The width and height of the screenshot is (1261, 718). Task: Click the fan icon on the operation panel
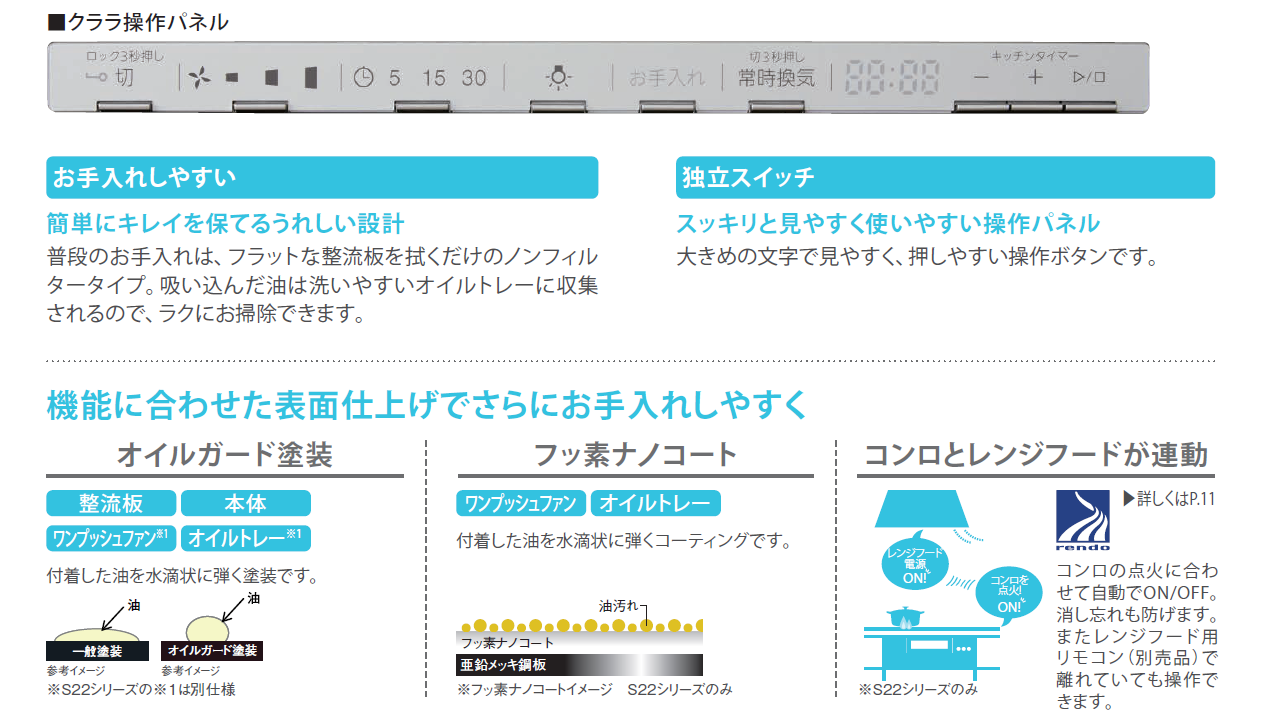pos(196,77)
